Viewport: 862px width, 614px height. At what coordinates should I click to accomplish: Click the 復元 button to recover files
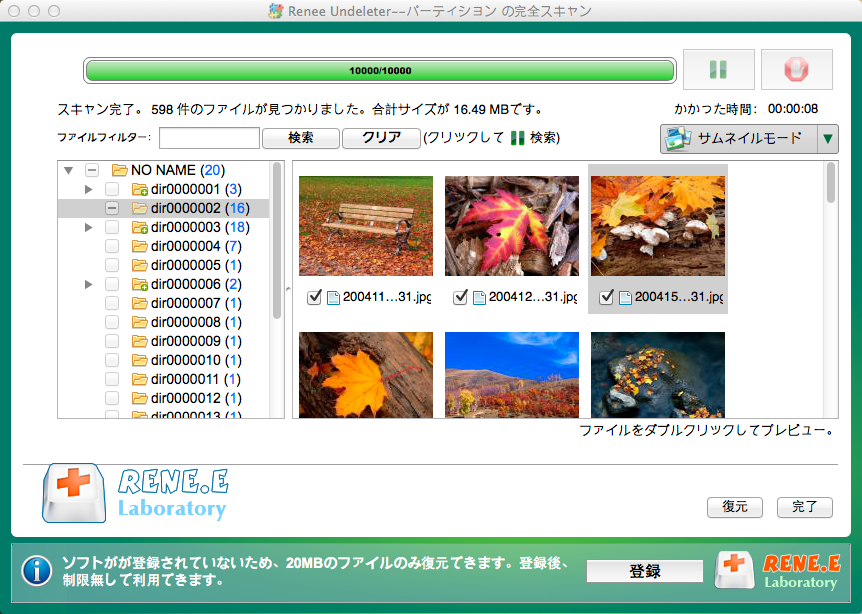(735, 507)
